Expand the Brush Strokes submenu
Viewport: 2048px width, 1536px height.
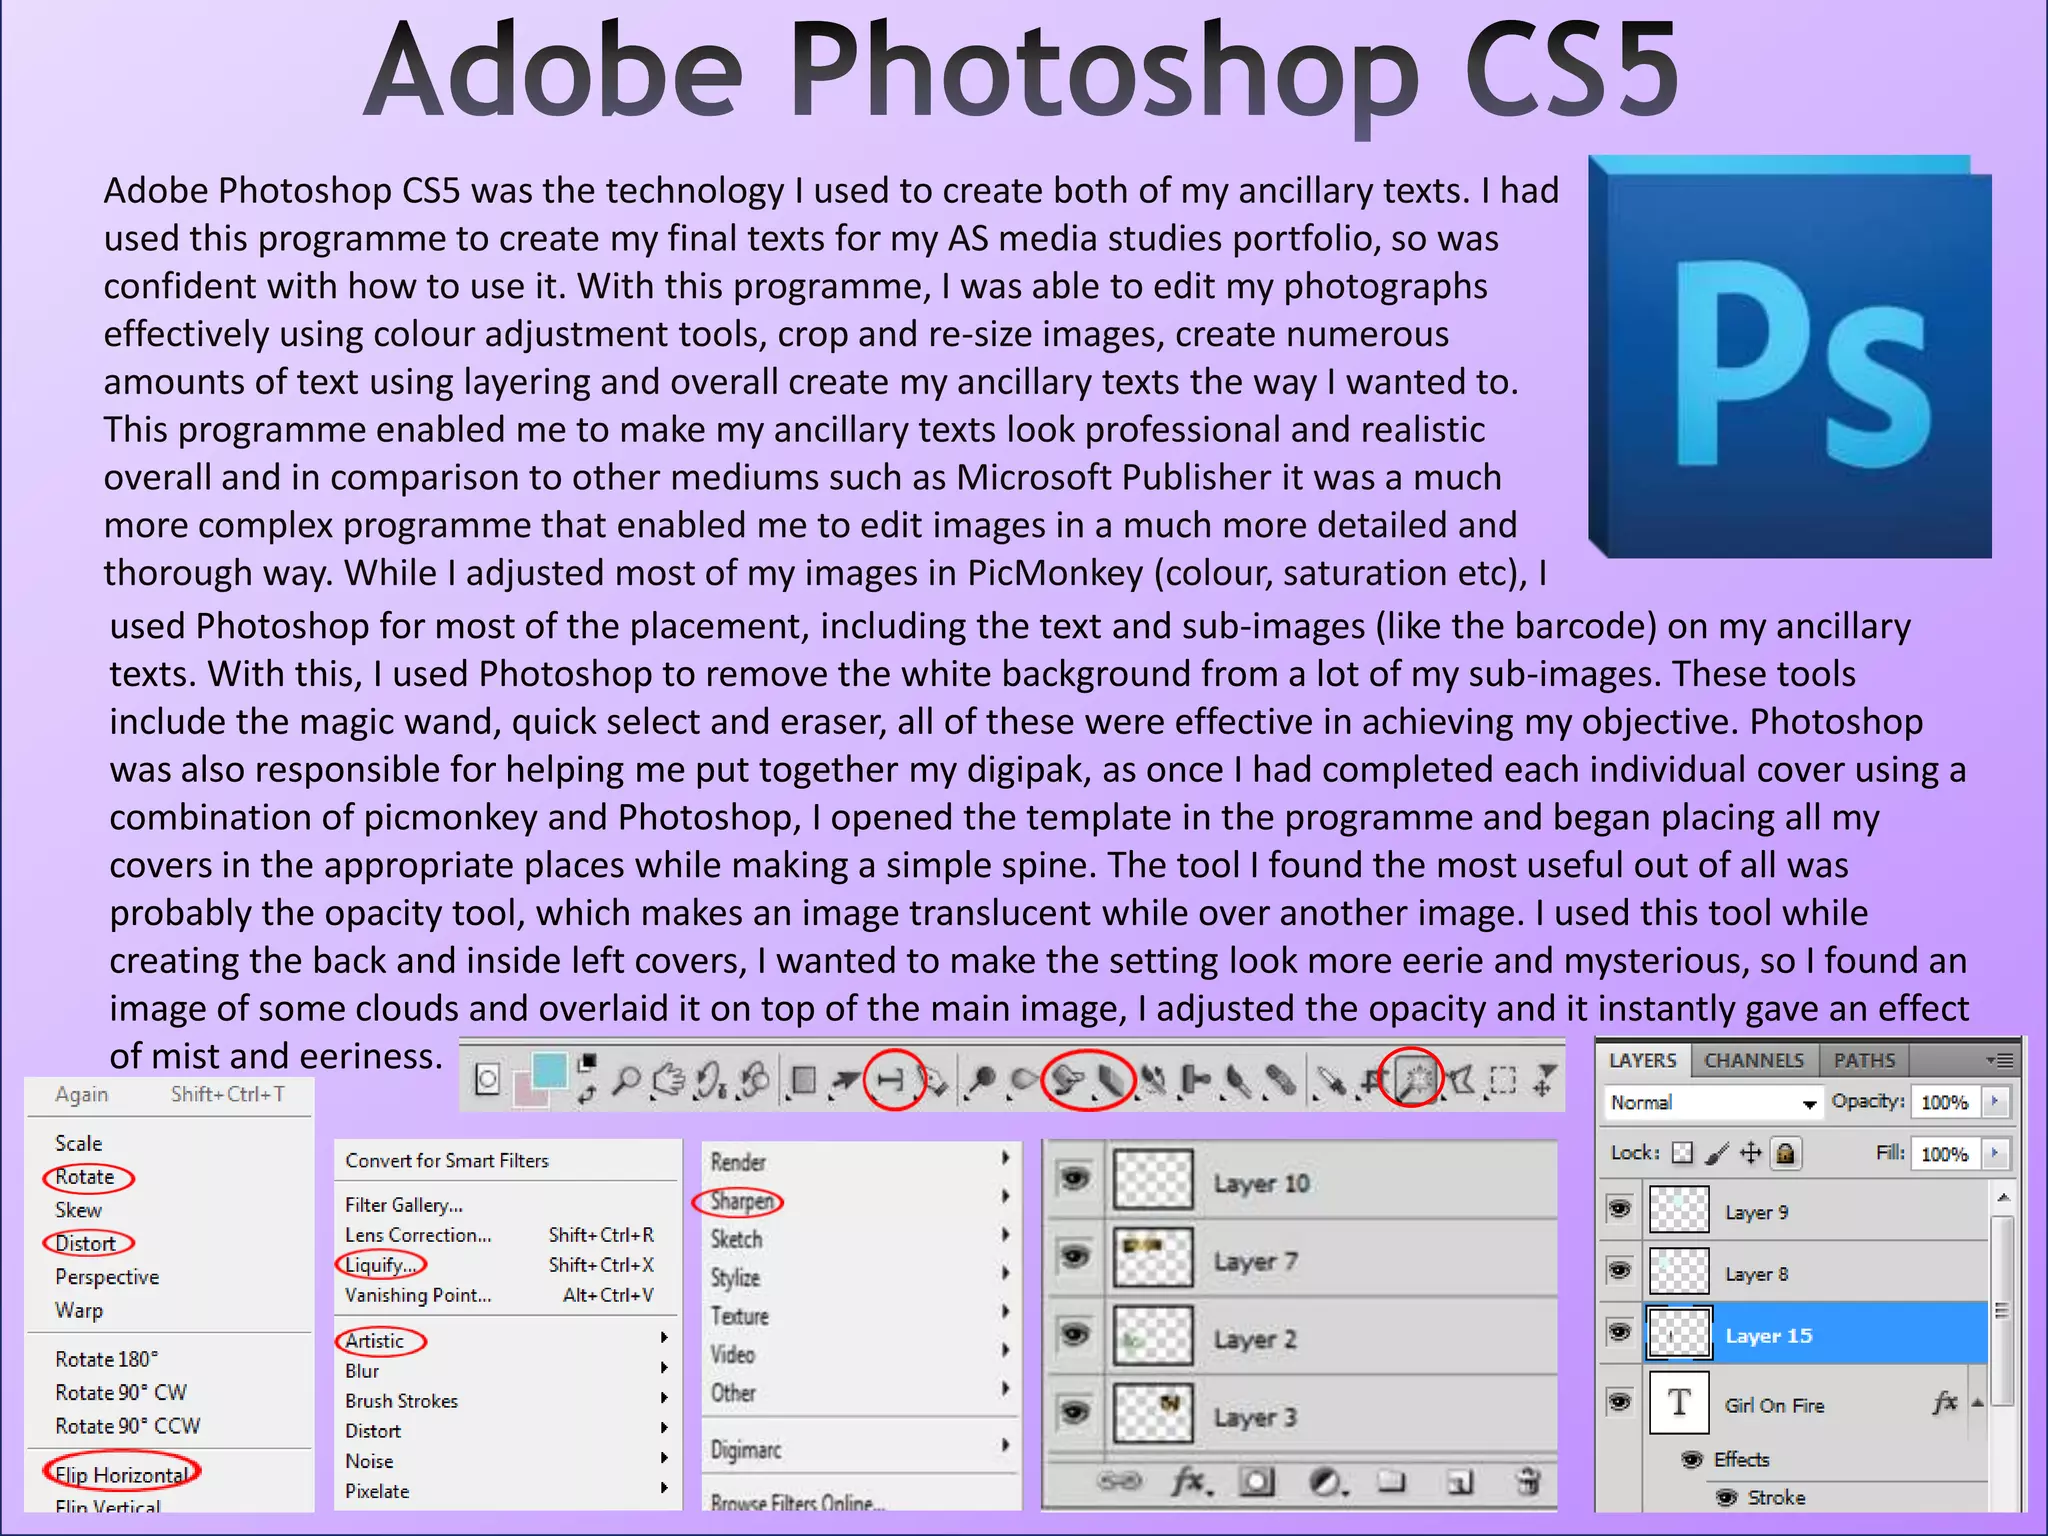coord(506,1400)
